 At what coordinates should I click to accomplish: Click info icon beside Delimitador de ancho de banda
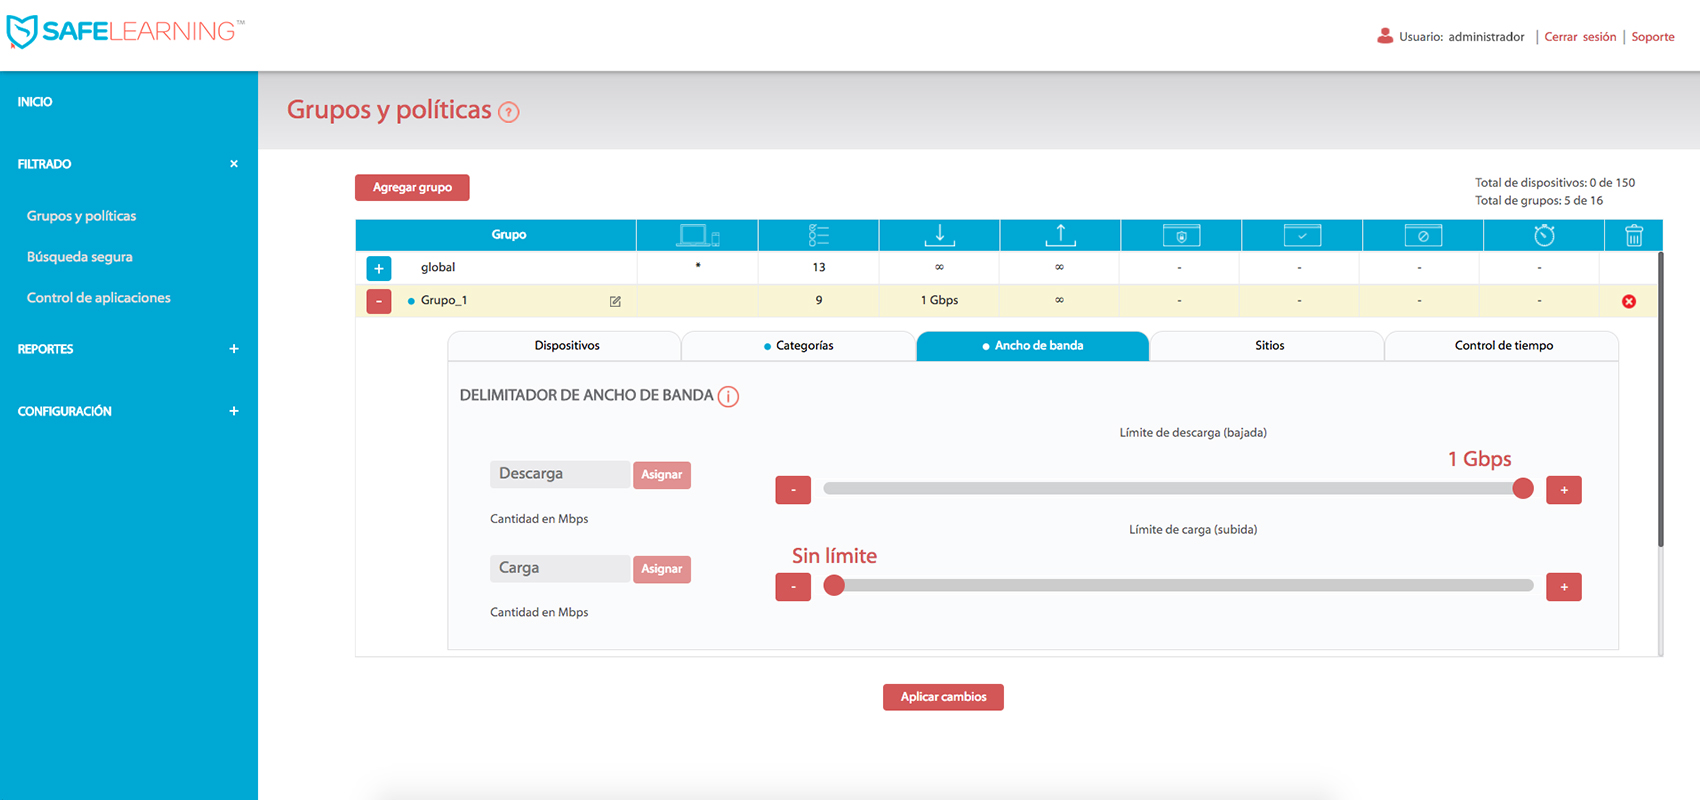[729, 397]
